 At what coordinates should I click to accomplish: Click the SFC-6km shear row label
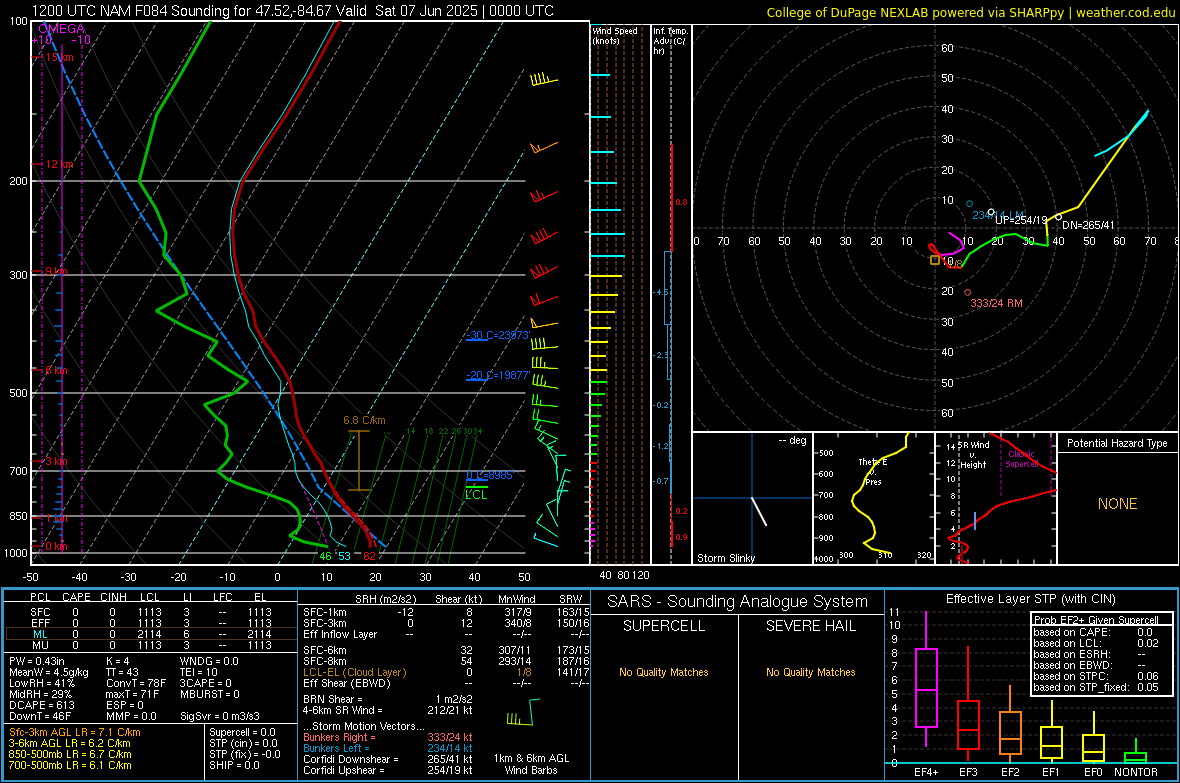click(x=325, y=650)
